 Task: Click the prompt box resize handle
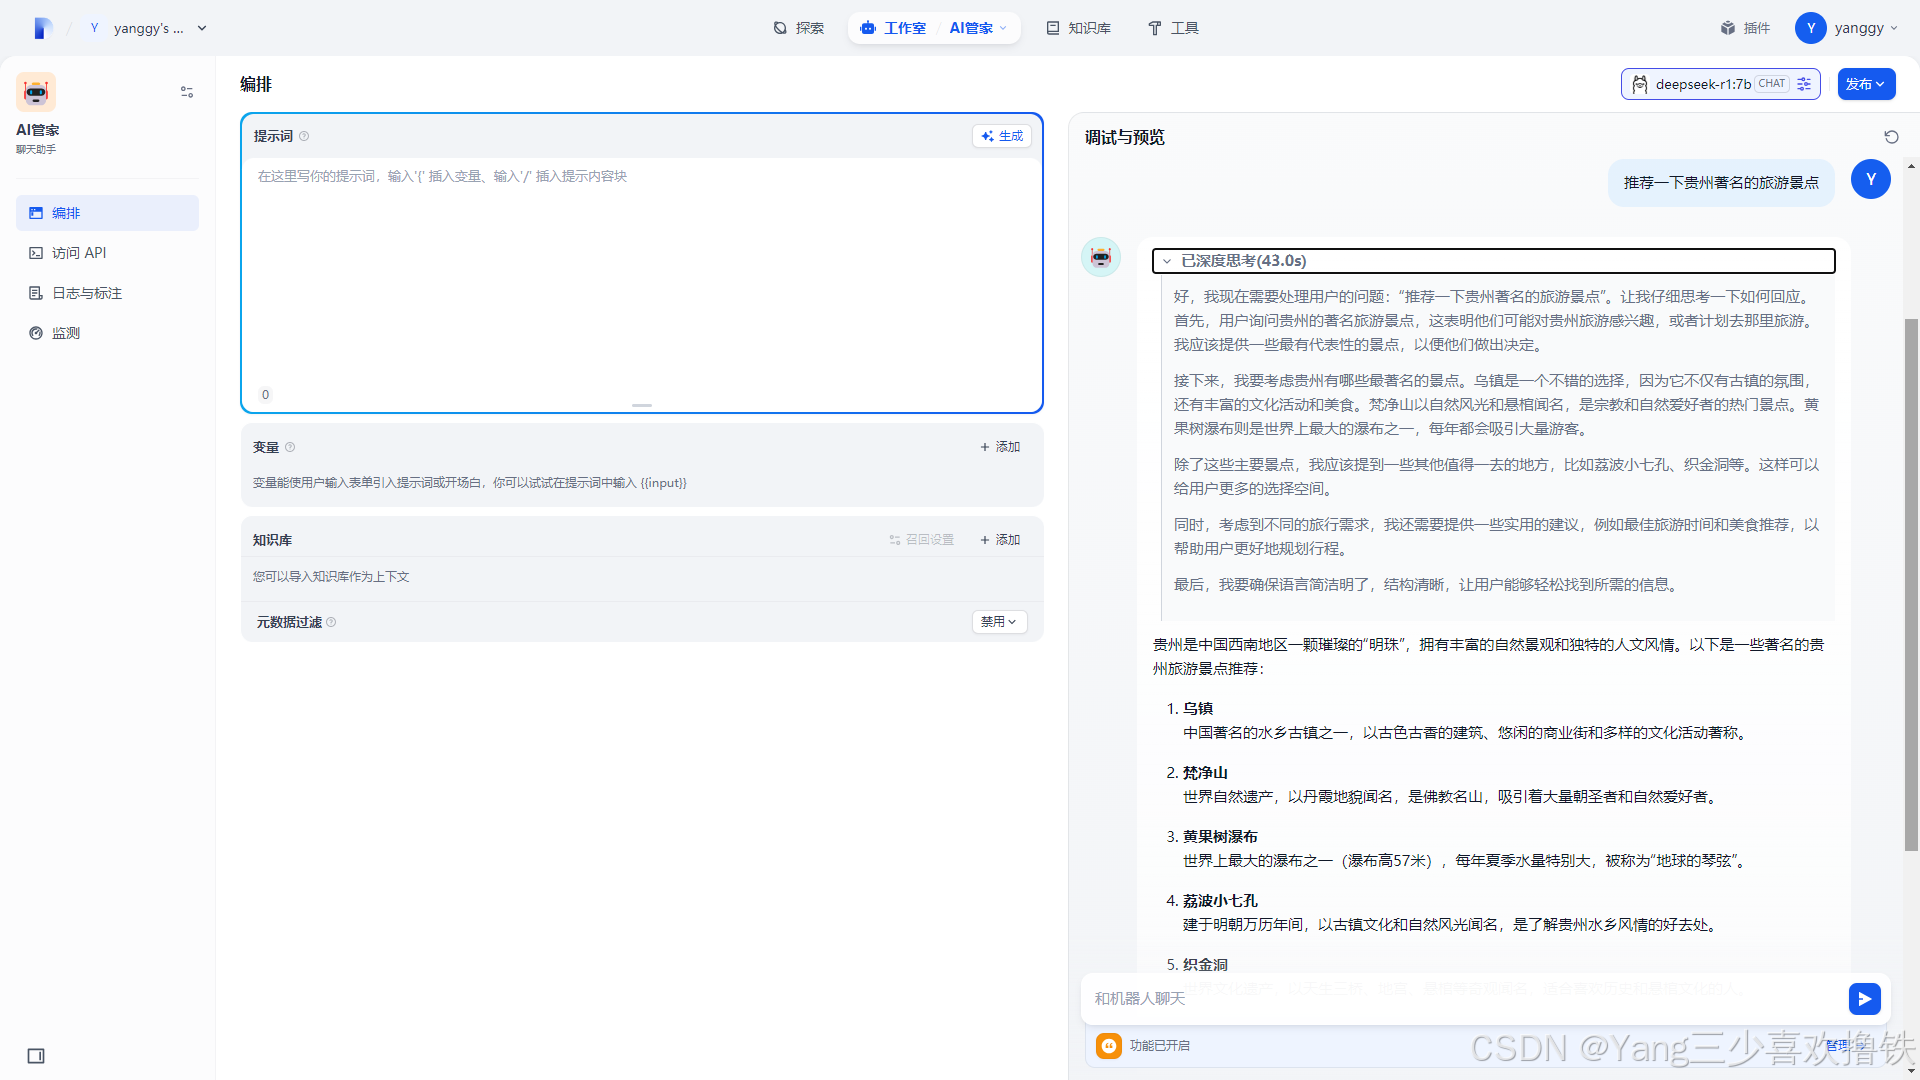642,405
